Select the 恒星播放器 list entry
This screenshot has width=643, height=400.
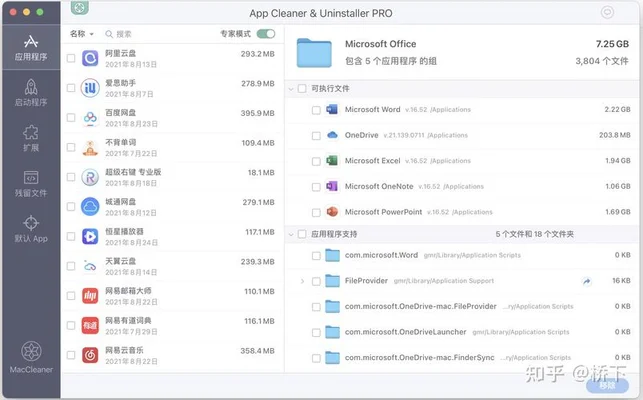(x=172, y=237)
